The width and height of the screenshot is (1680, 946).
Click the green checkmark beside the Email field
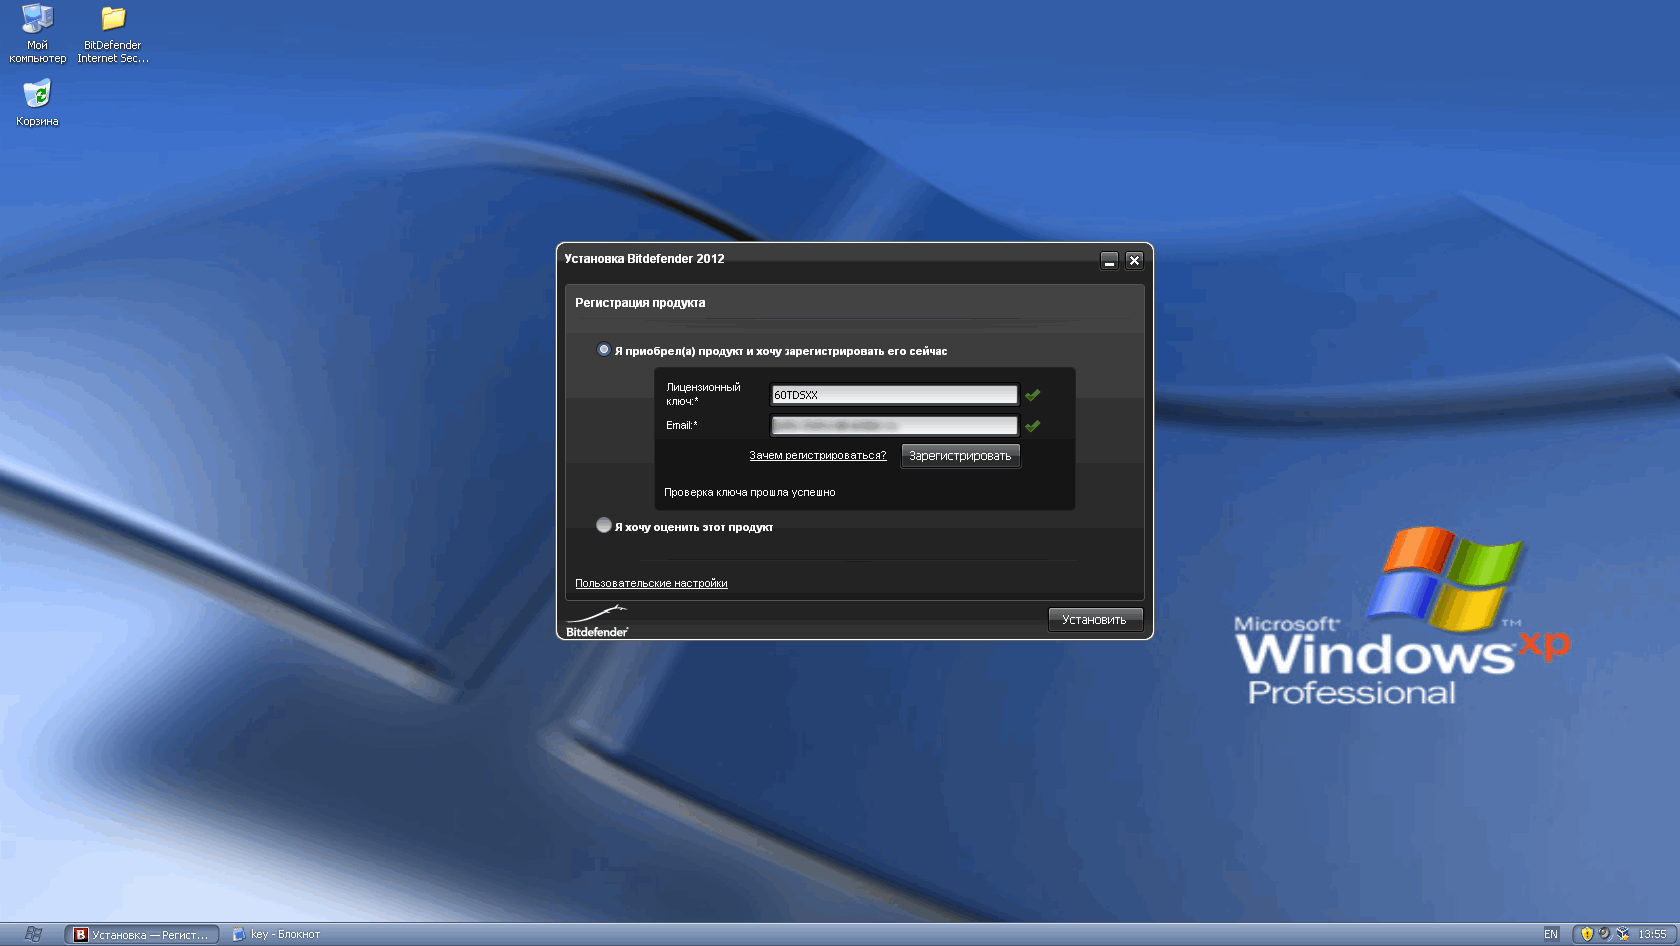(x=1032, y=426)
